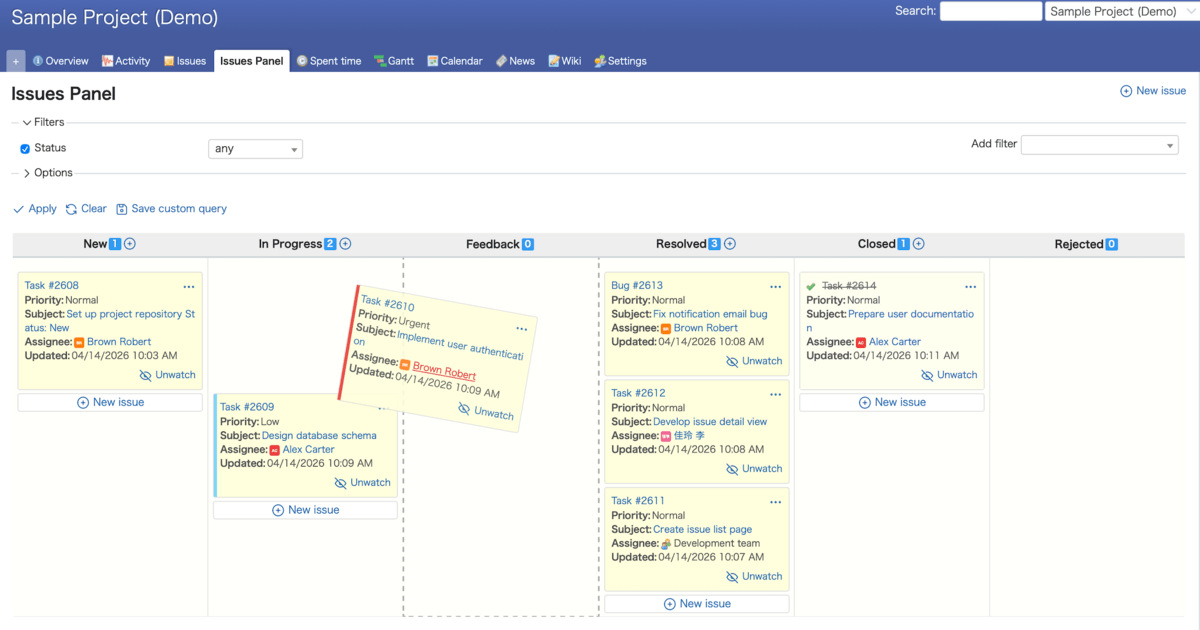Click New issue button under Task #2609
This screenshot has width=1200, height=630.
click(x=305, y=510)
